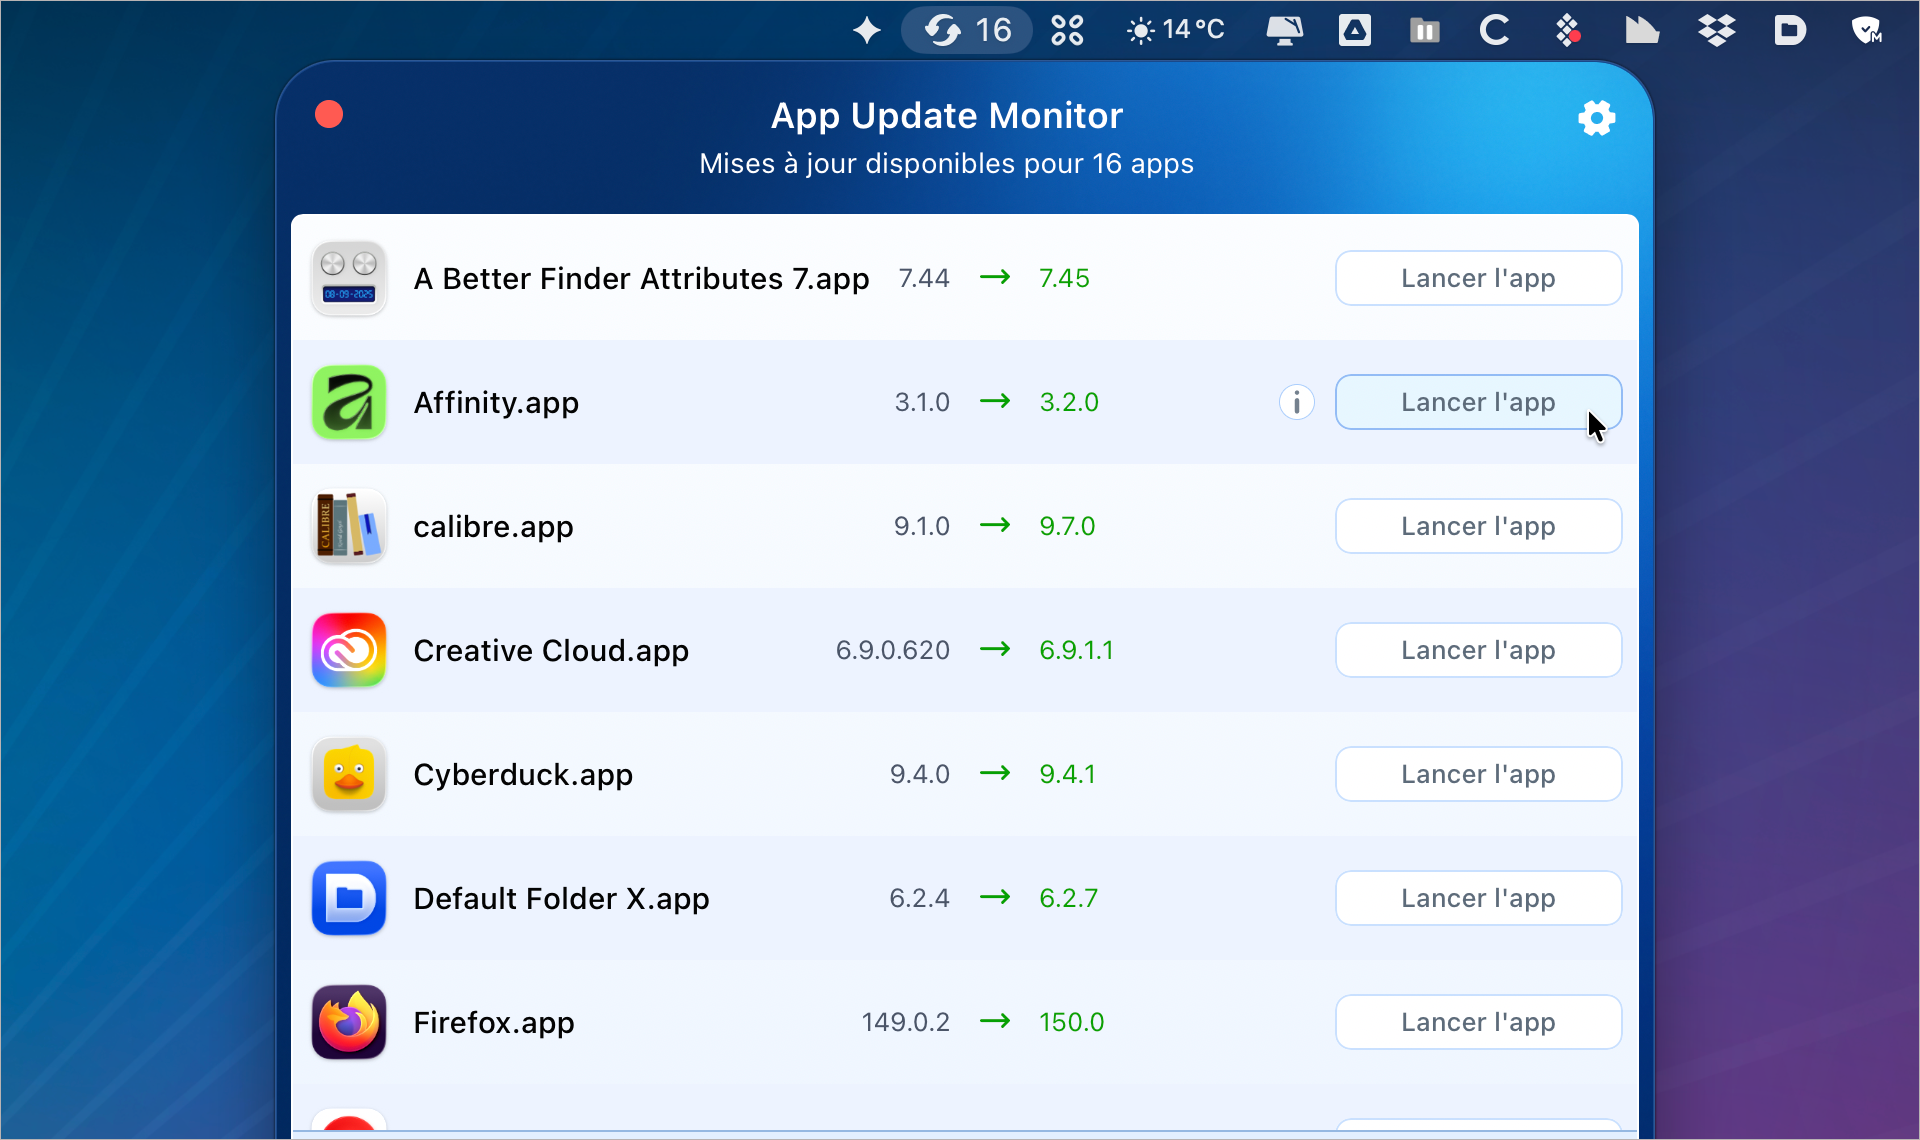This screenshot has width=1920, height=1140.
Task: Click current version 7.44
Action: tap(924, 278)
